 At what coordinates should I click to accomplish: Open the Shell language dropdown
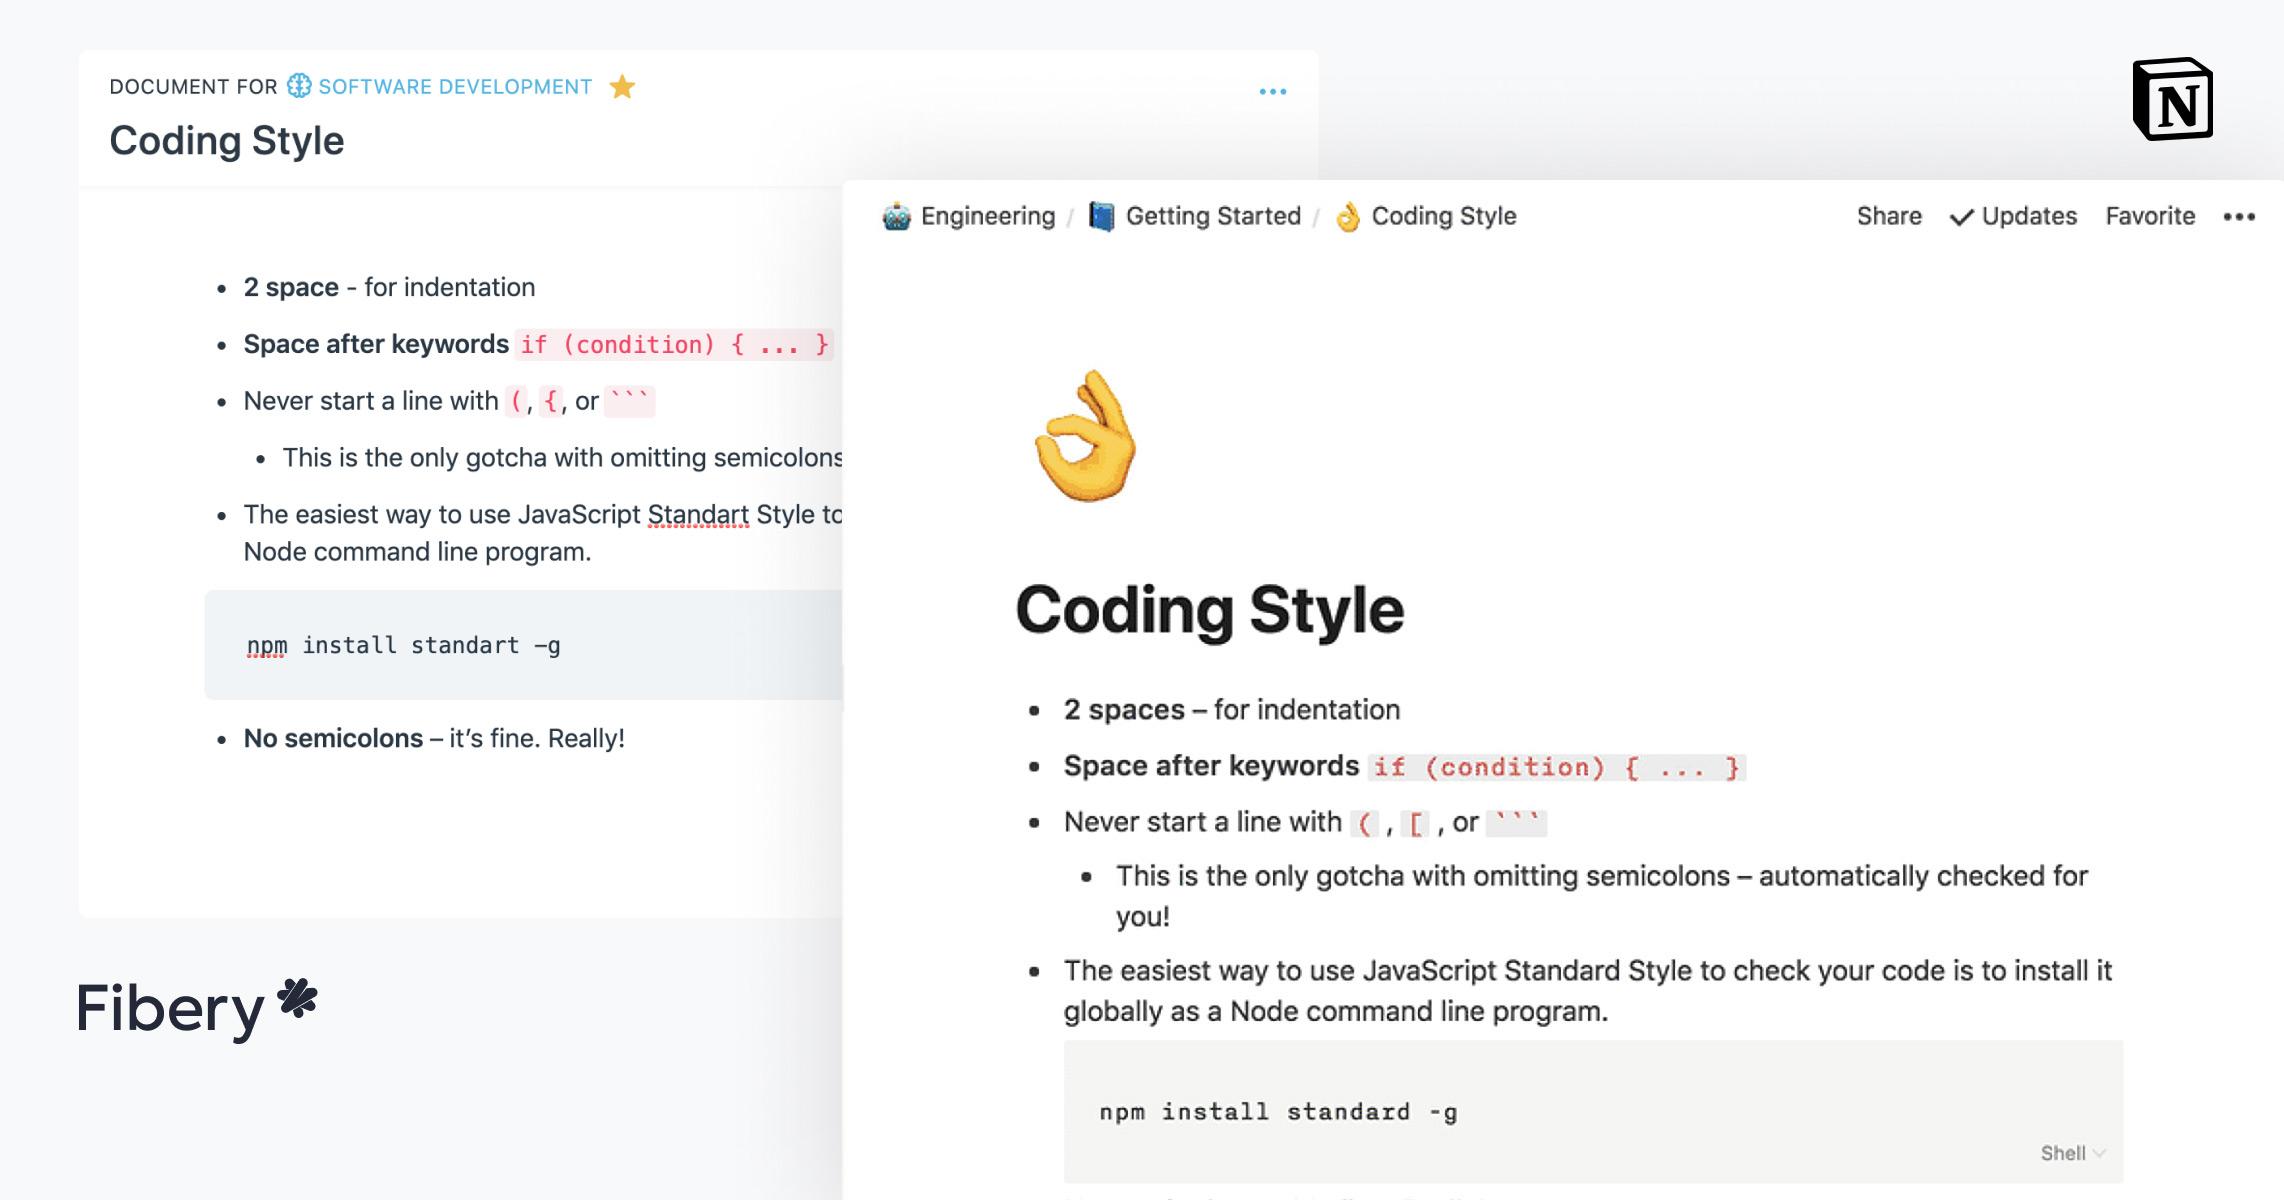coord(2073,1153)
